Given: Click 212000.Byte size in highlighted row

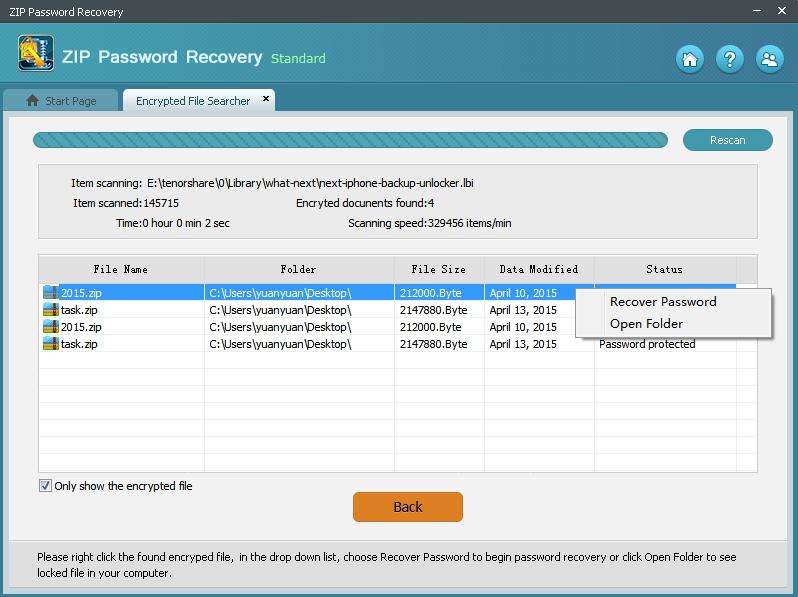Looking at the screenshot, I should pyautogui.click(x=431, y=293).
